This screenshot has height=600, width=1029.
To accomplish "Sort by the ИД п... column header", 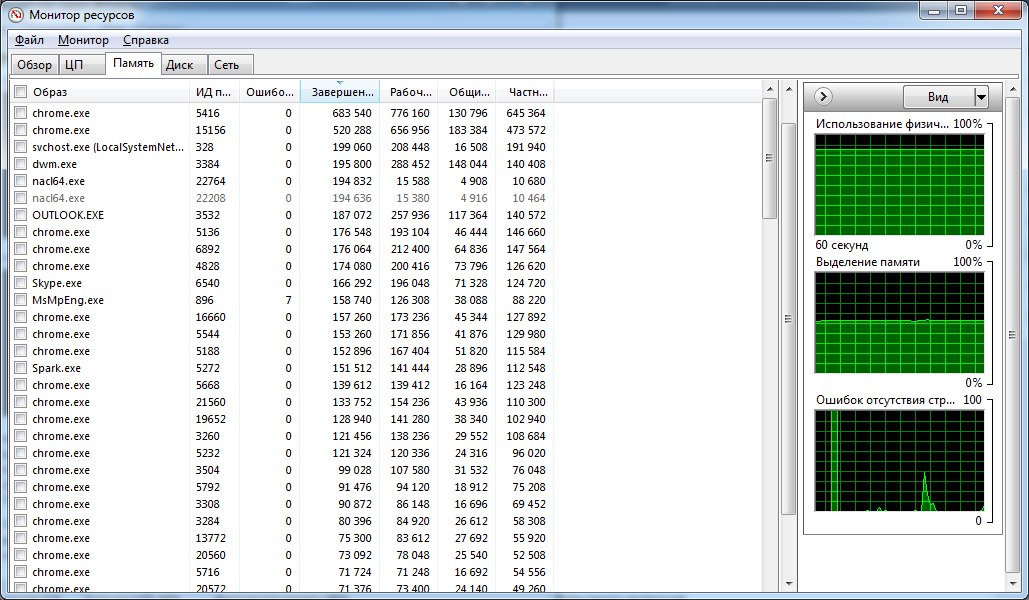I will [x=214, y=92].
